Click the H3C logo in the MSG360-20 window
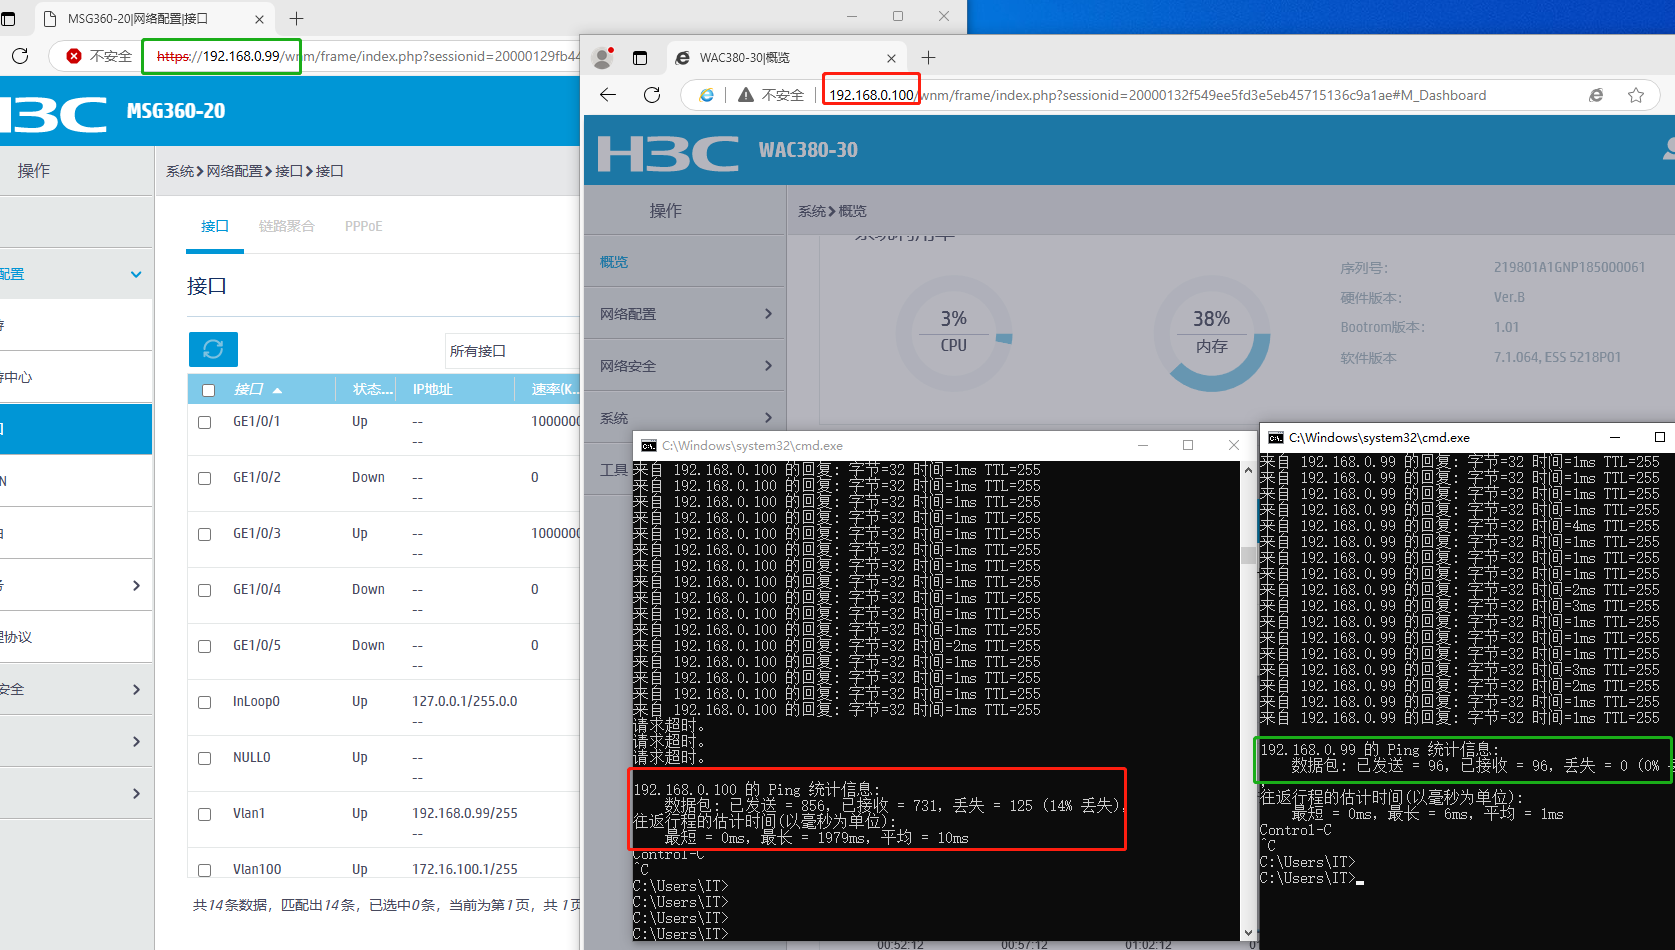The image size is (1675, 950). [54, 115]
